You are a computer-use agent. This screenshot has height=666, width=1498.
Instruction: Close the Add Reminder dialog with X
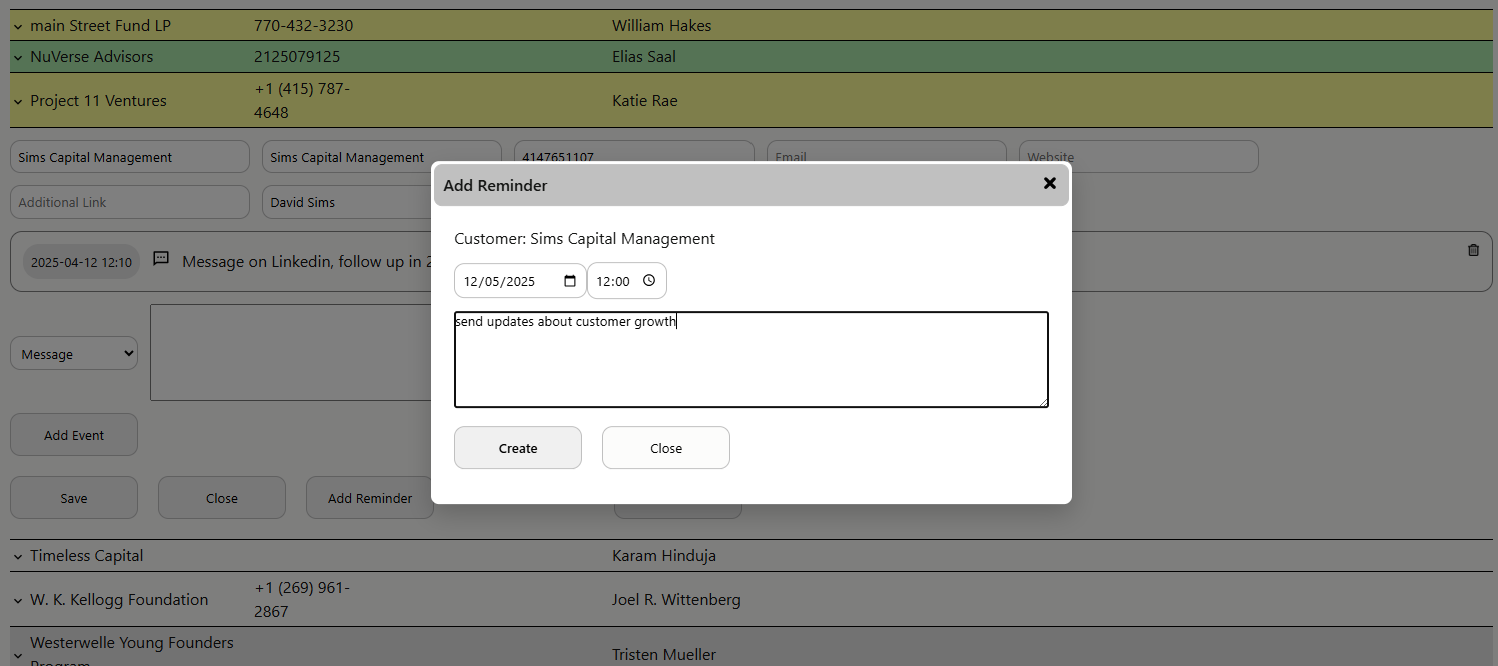[1049, 184]
